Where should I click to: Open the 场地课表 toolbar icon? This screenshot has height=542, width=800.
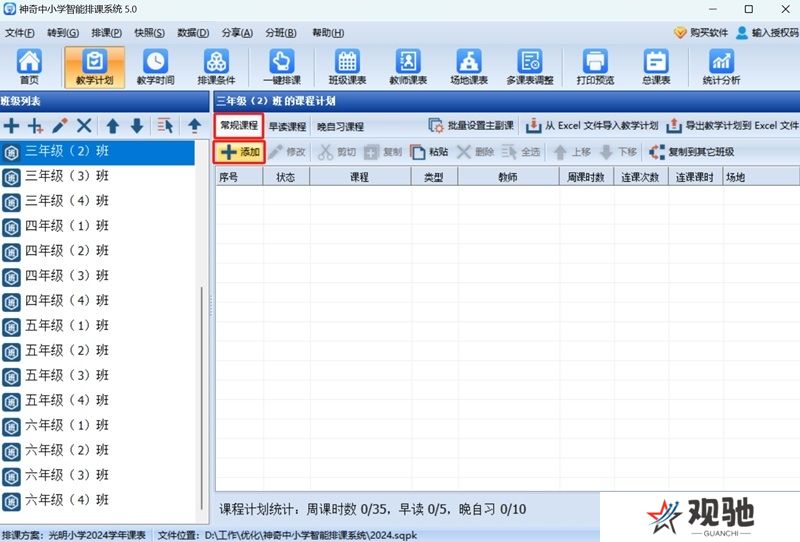469,67
